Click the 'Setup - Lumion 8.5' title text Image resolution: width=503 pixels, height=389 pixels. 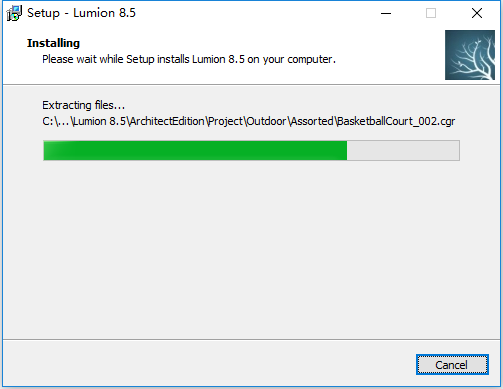pos(81,13)
